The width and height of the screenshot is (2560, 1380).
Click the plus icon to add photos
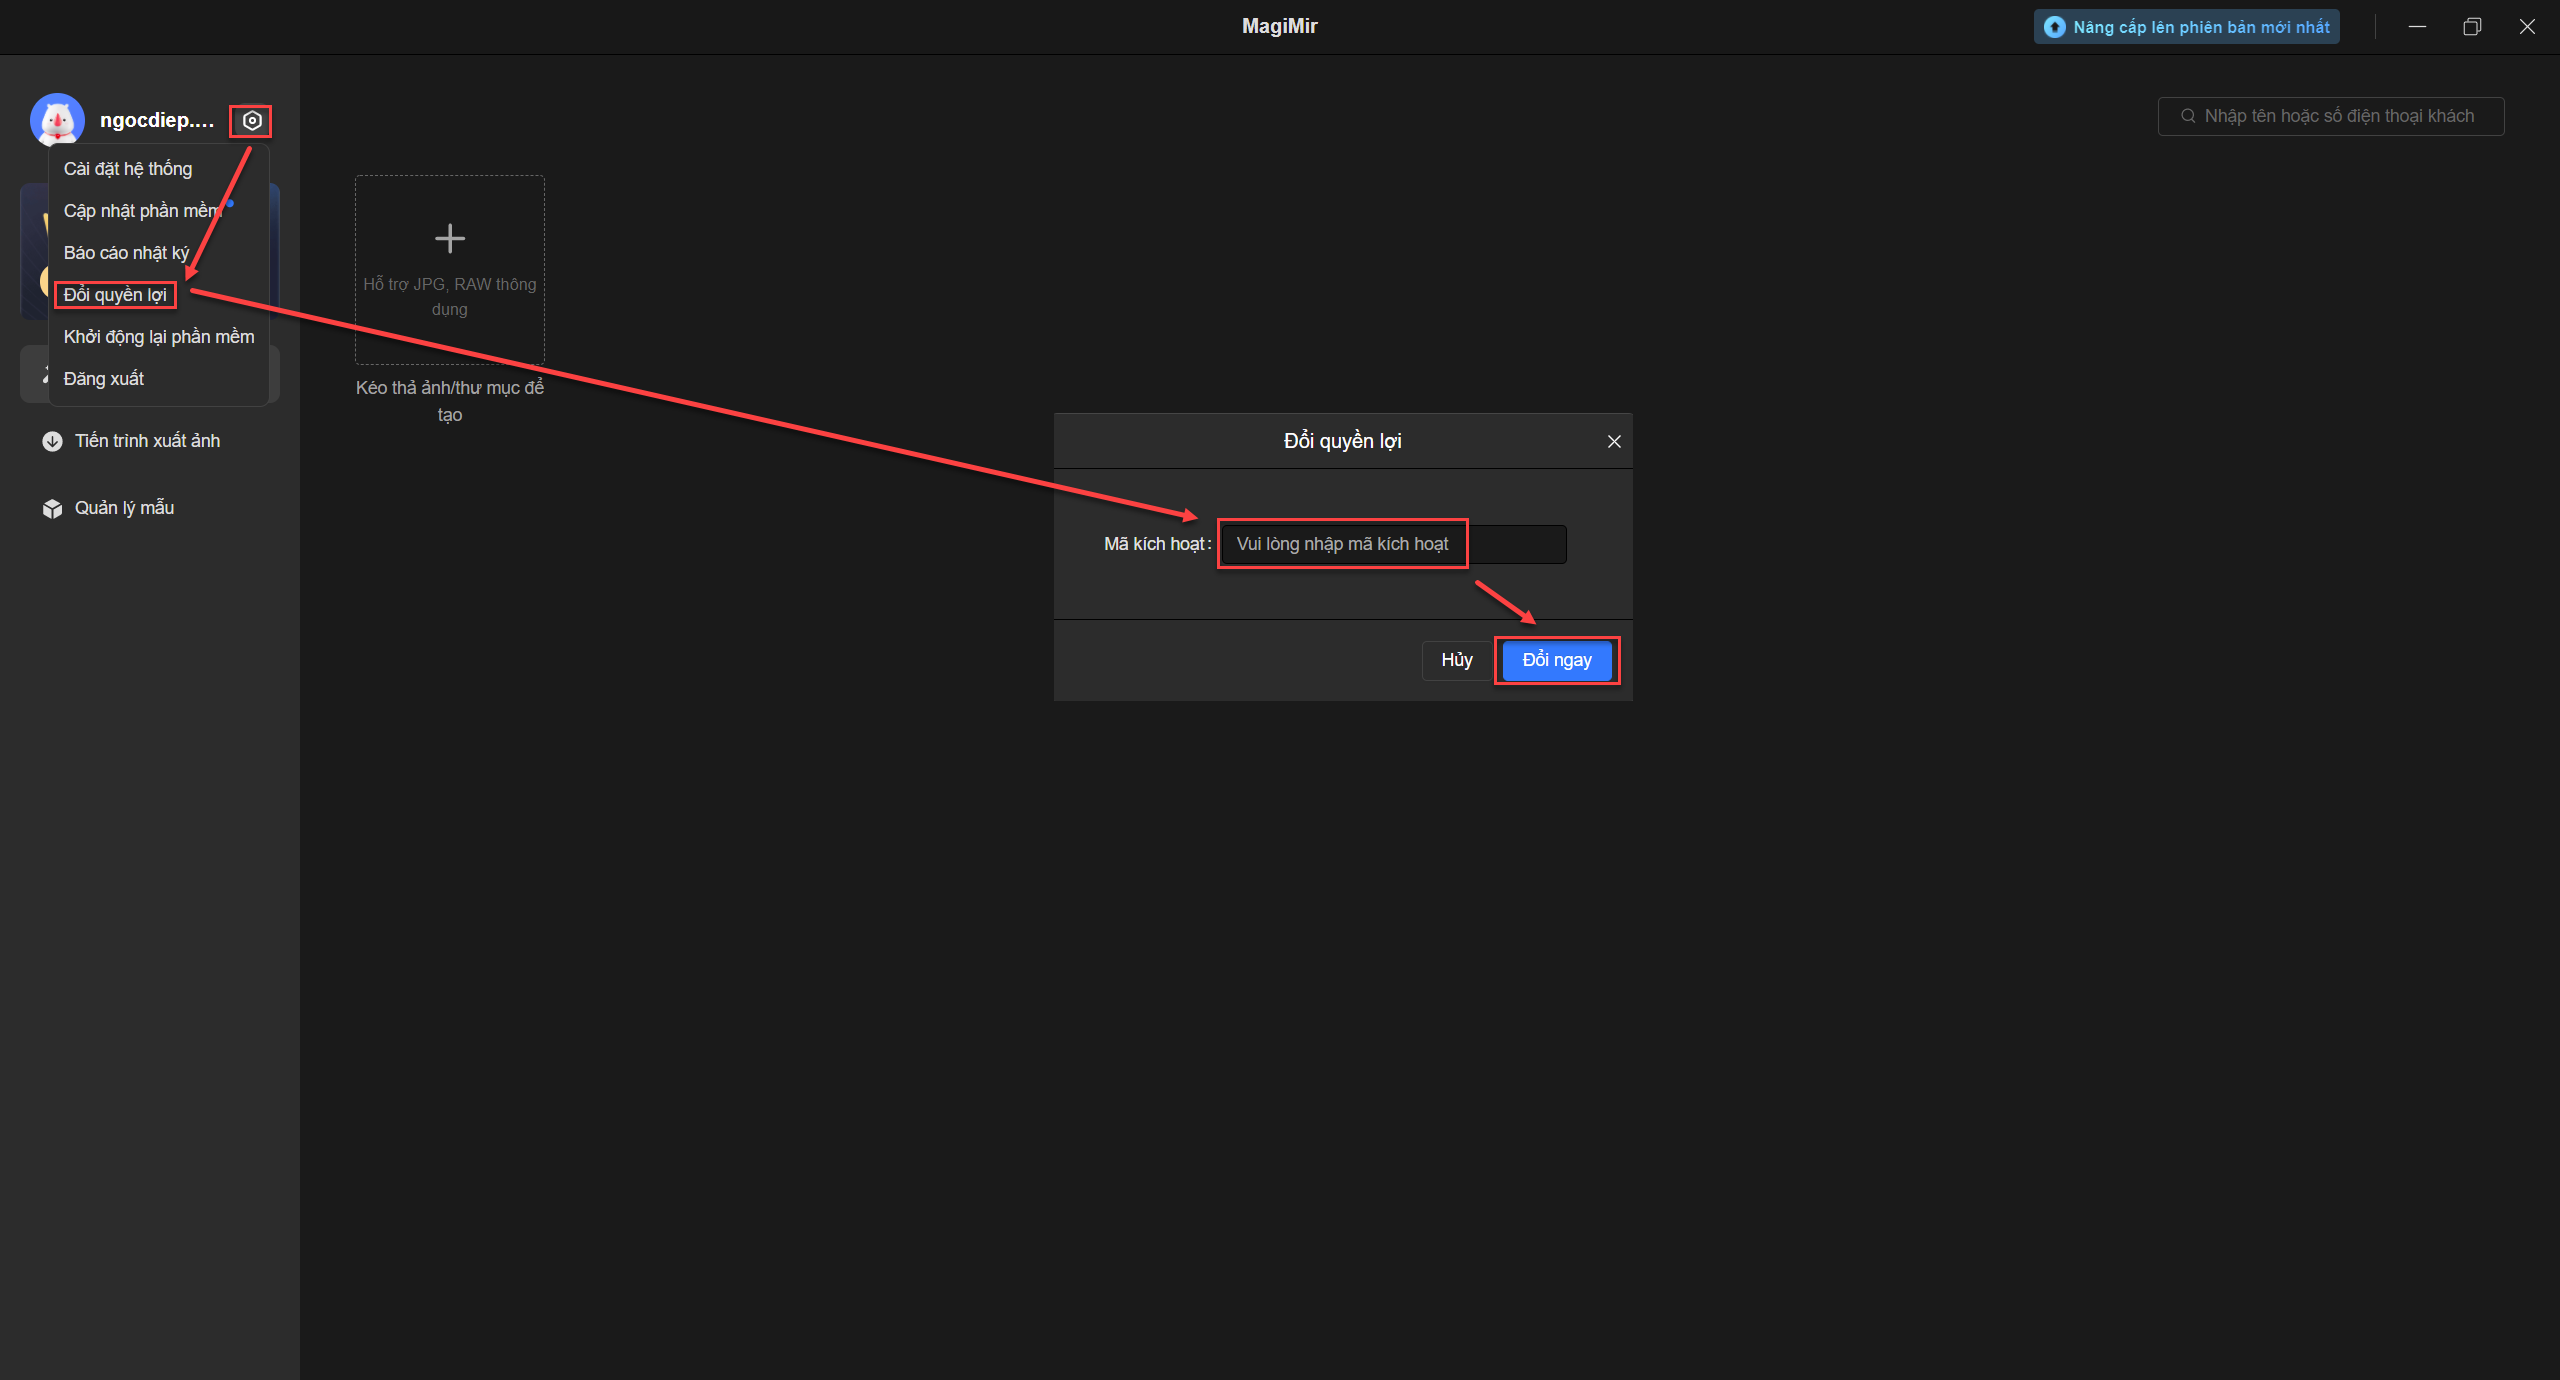(450, 238)
